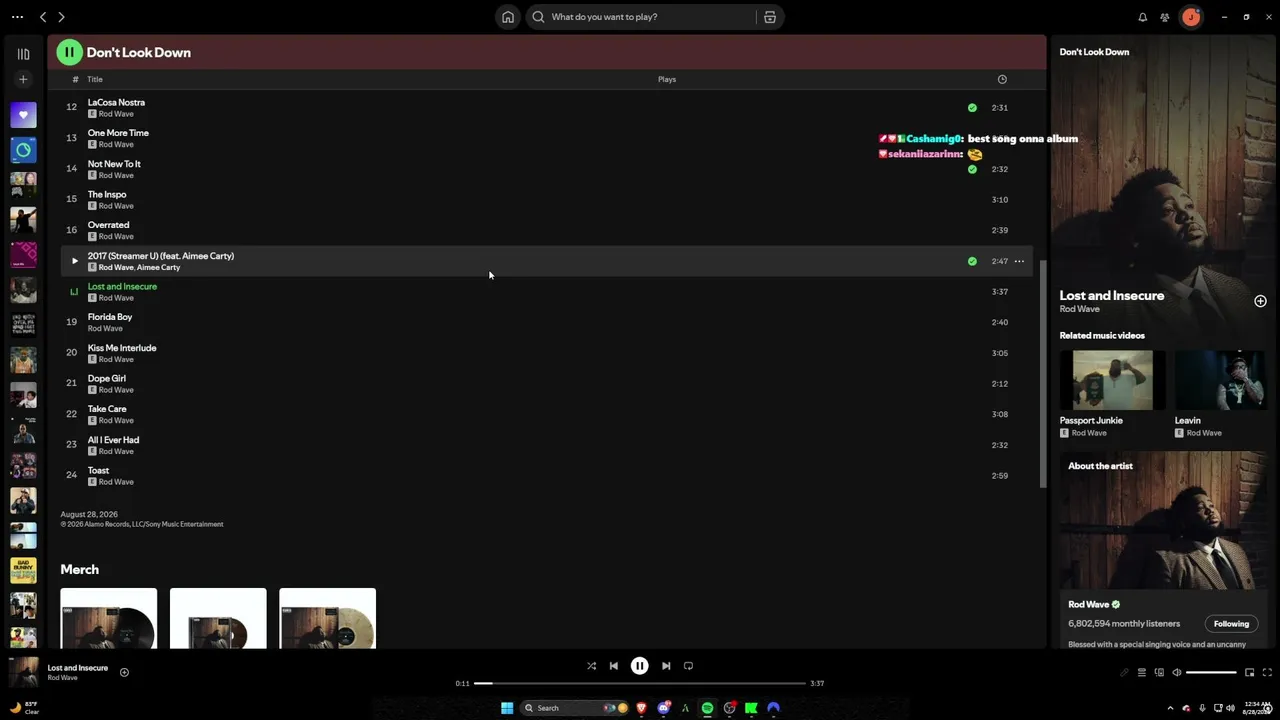1280x720 pixels.
Task: Open the Bad Bunny playlist cover in sidebar
Action: pyautogui.click(x=23, y=570)
